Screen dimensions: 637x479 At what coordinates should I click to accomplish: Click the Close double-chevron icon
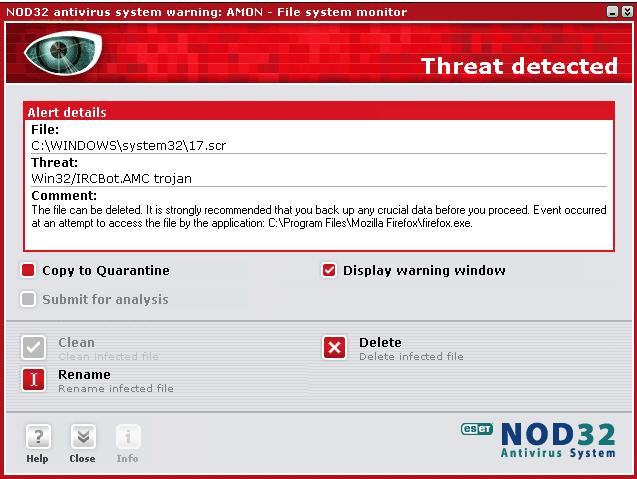83,437
